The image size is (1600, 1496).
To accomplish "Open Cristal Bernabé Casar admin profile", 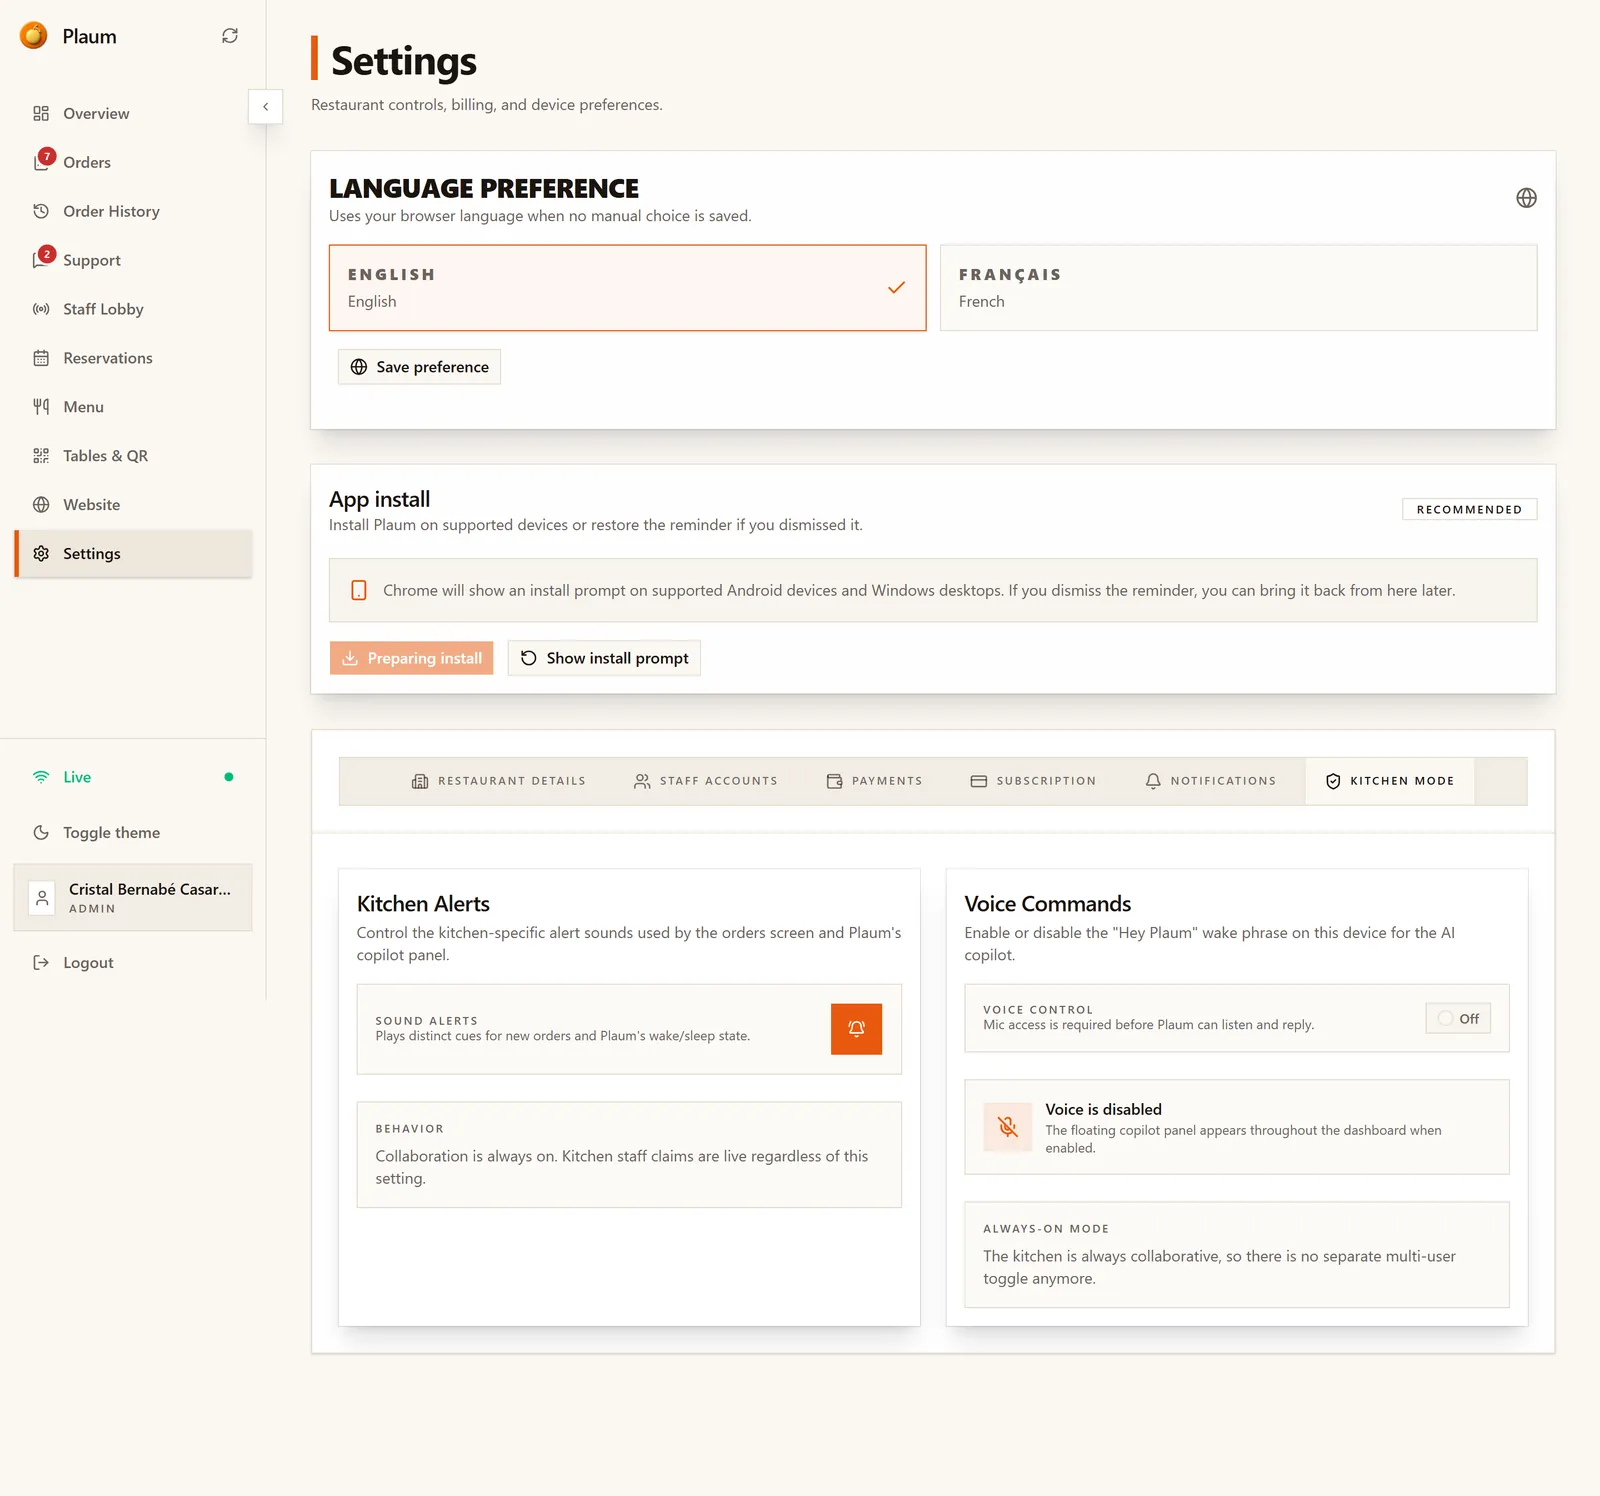I will point(132,897).
